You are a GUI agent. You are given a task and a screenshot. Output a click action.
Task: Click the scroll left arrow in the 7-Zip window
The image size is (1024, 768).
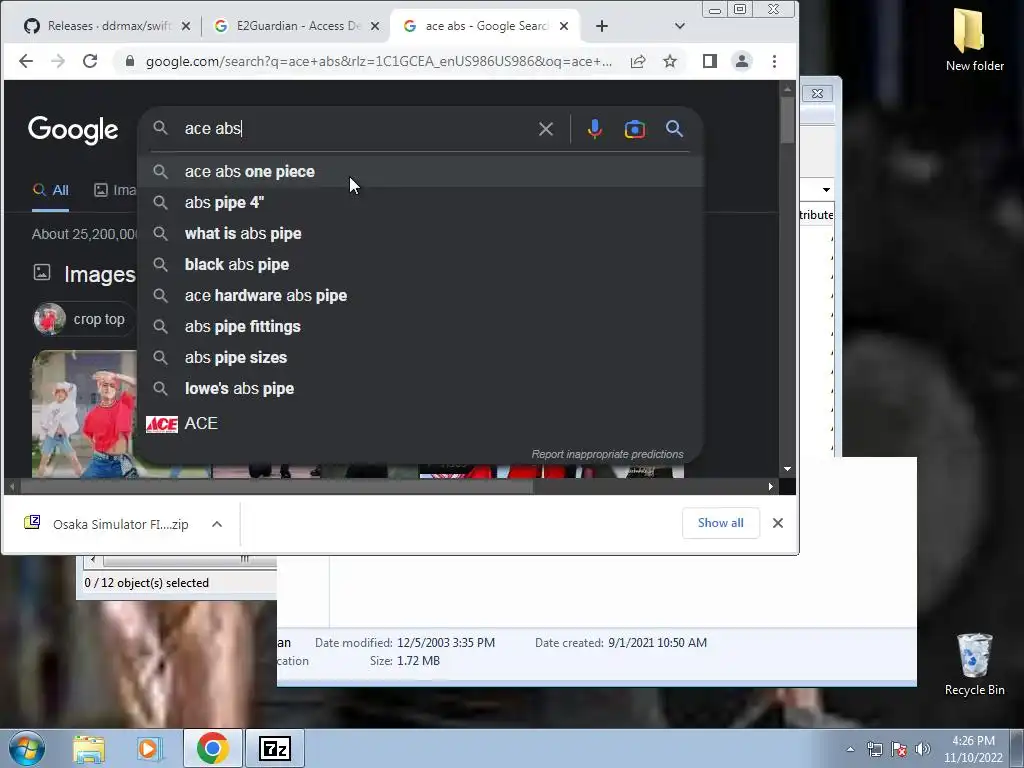[93, 560]
